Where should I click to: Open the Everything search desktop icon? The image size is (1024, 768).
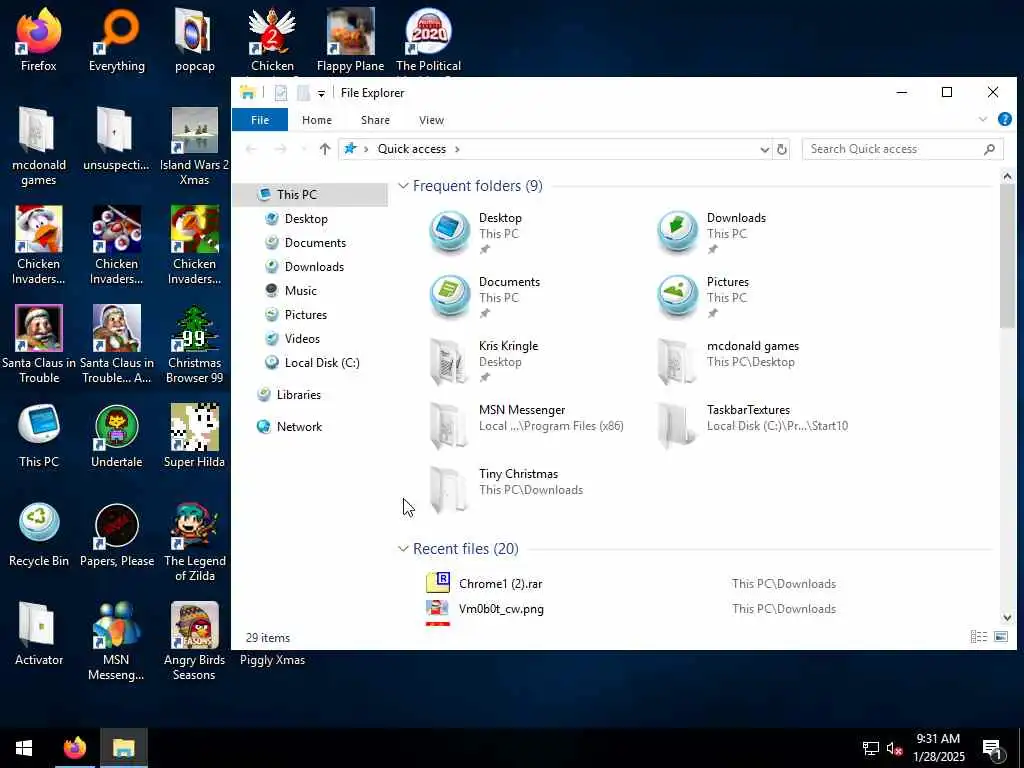(x=117, y=40)
